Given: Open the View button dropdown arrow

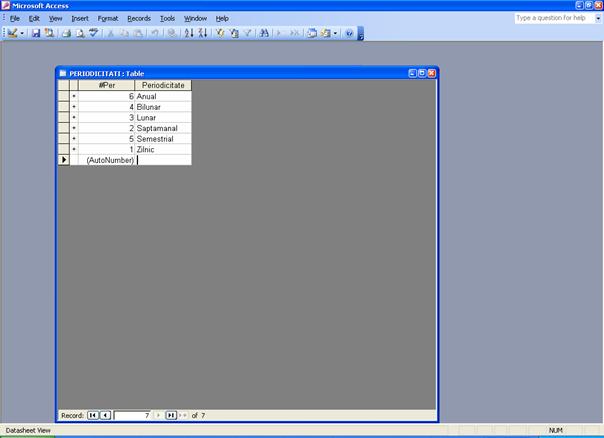Looking at the screenshot, I should (x=23, y=33).
